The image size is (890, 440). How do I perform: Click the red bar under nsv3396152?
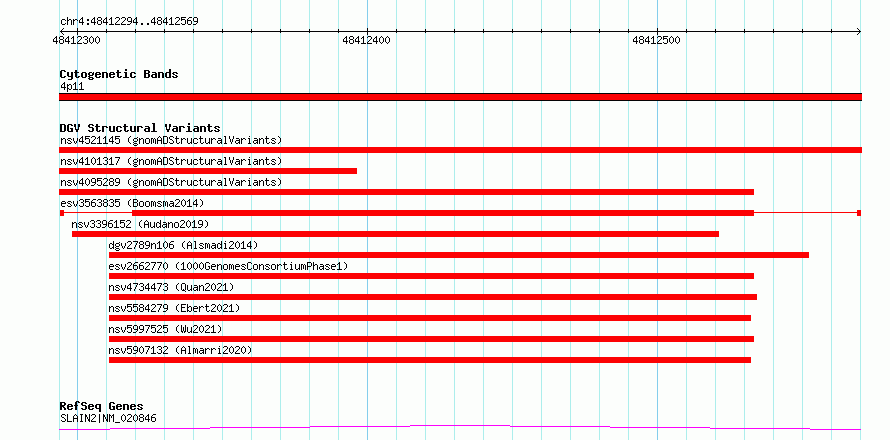tap(395, 234)
